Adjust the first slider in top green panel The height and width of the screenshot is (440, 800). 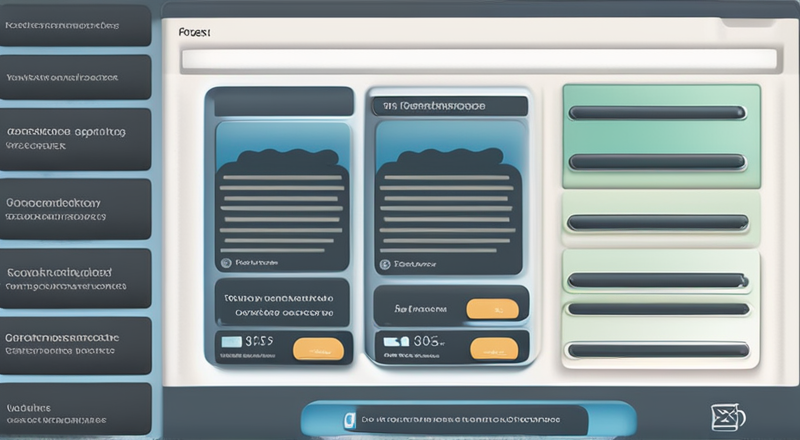[657, 113]
